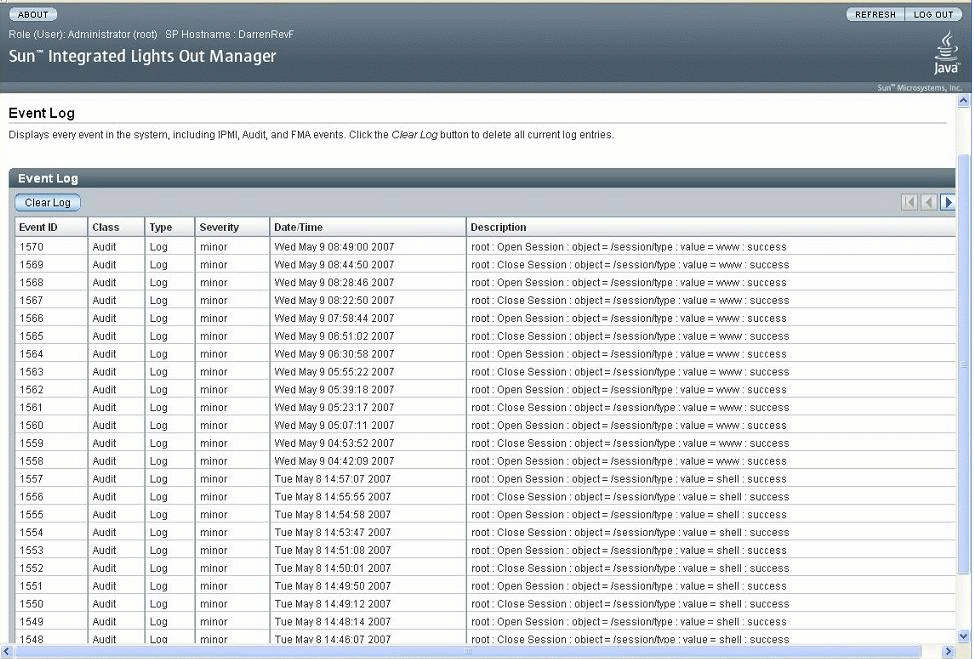The width and height of the screenshot is (974, 659).
Task: Click the Date/Time column header
Action: click(x=368, y=227)
